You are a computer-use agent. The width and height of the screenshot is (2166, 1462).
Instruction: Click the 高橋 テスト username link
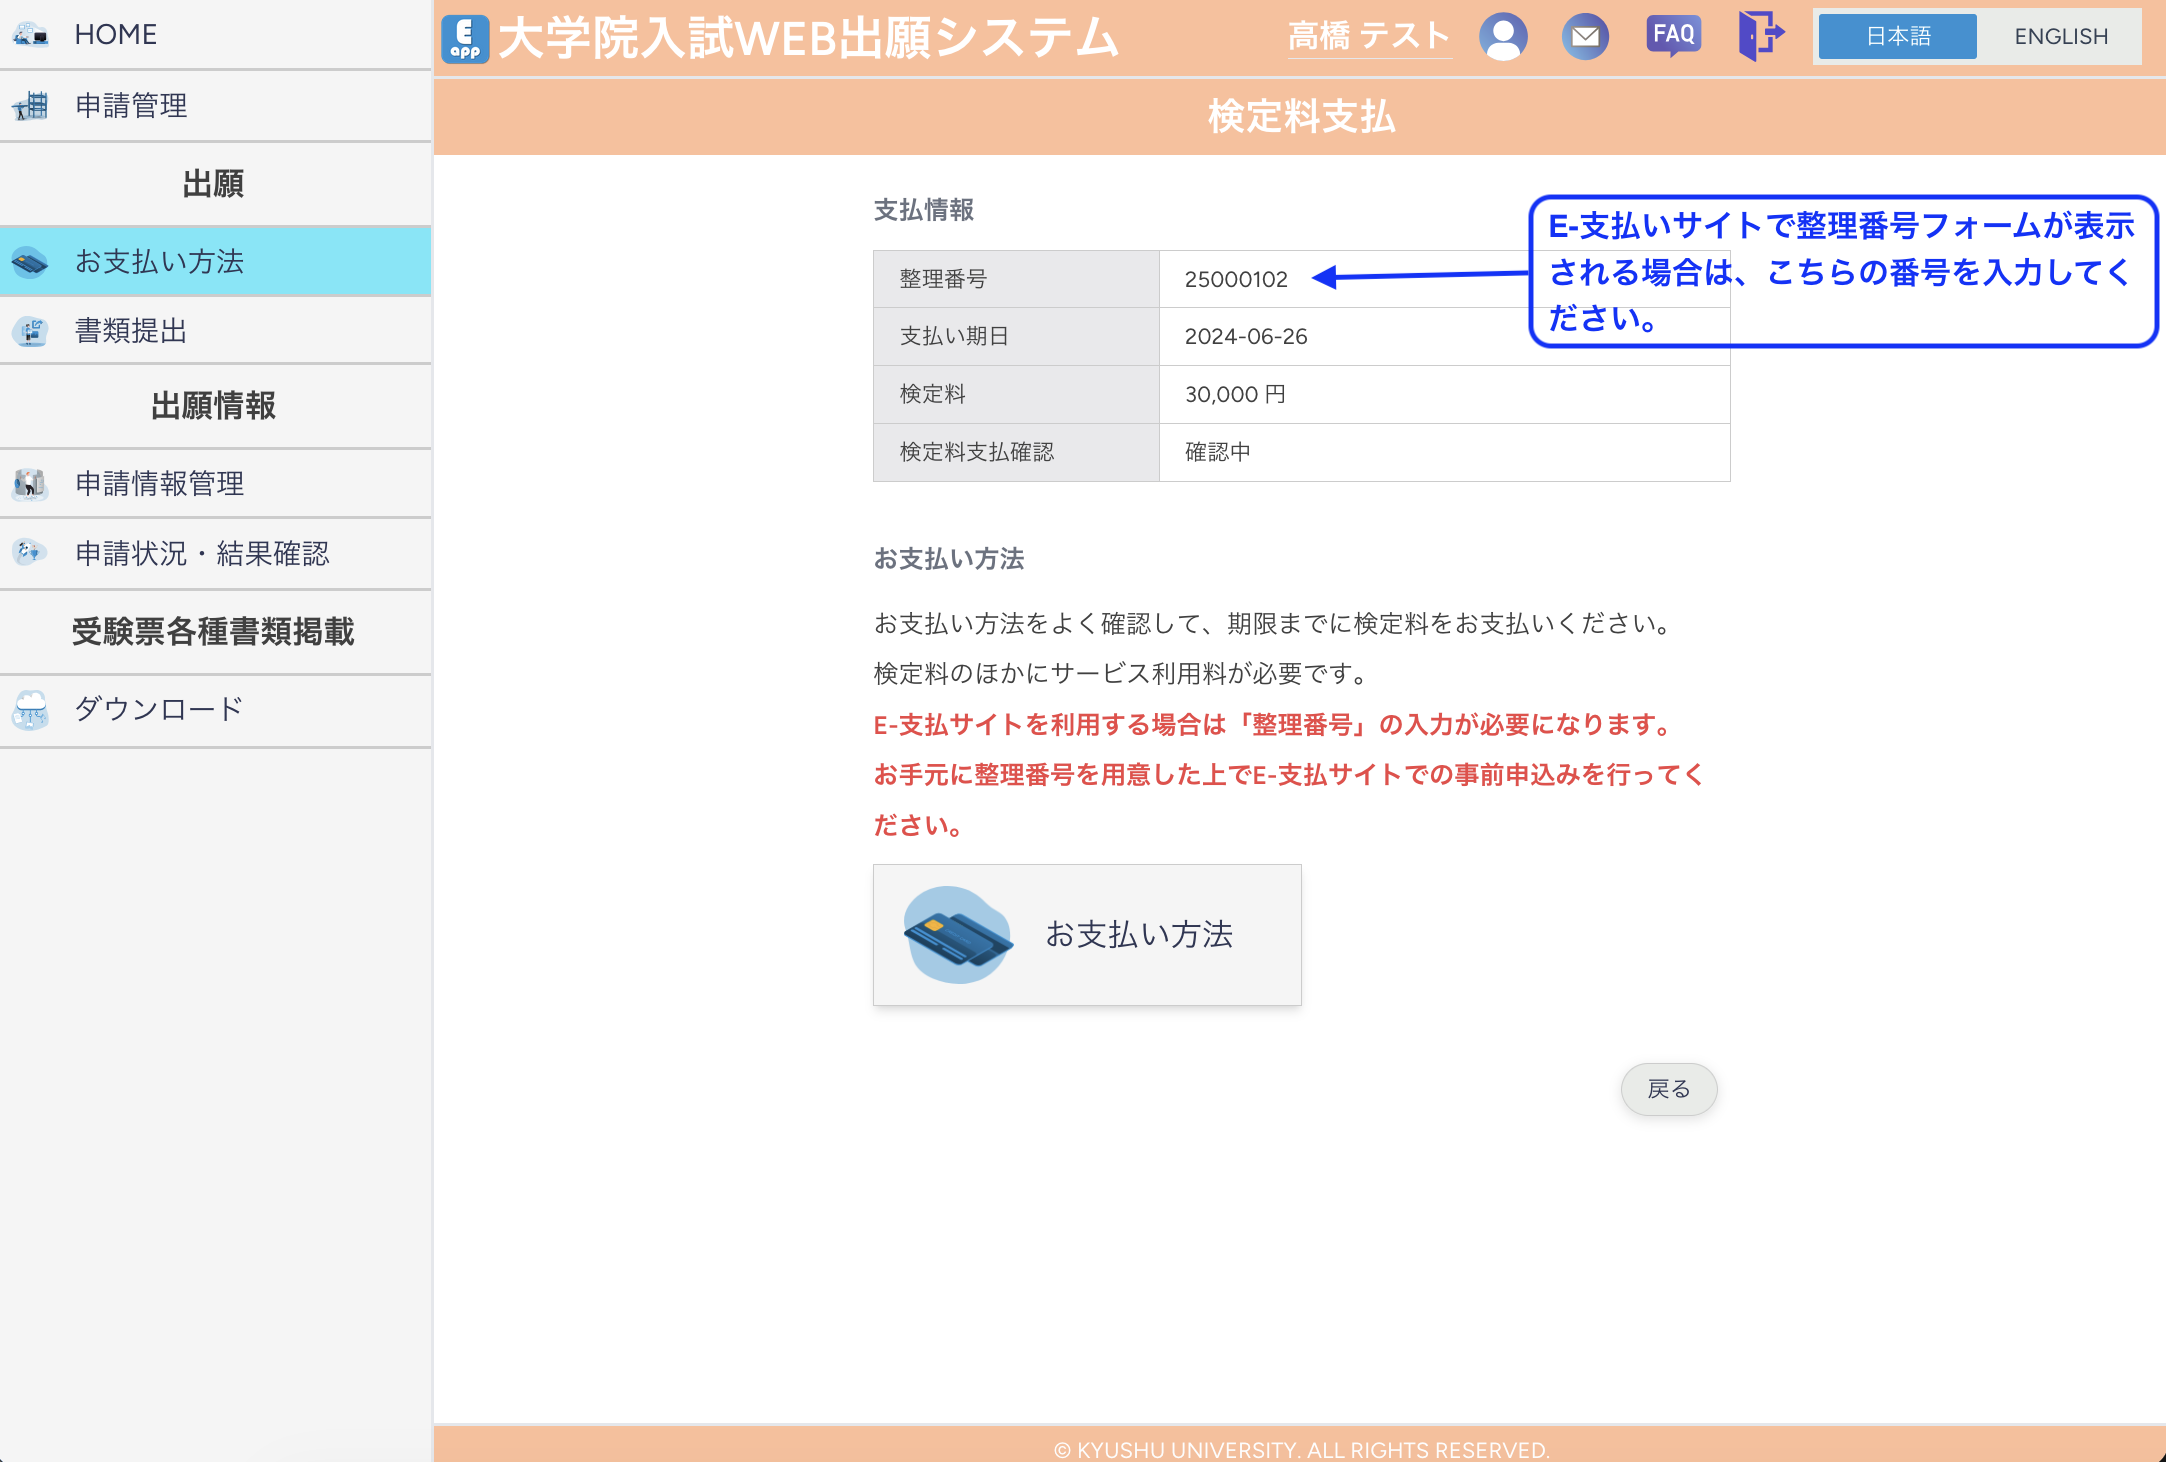[1370, 35]
